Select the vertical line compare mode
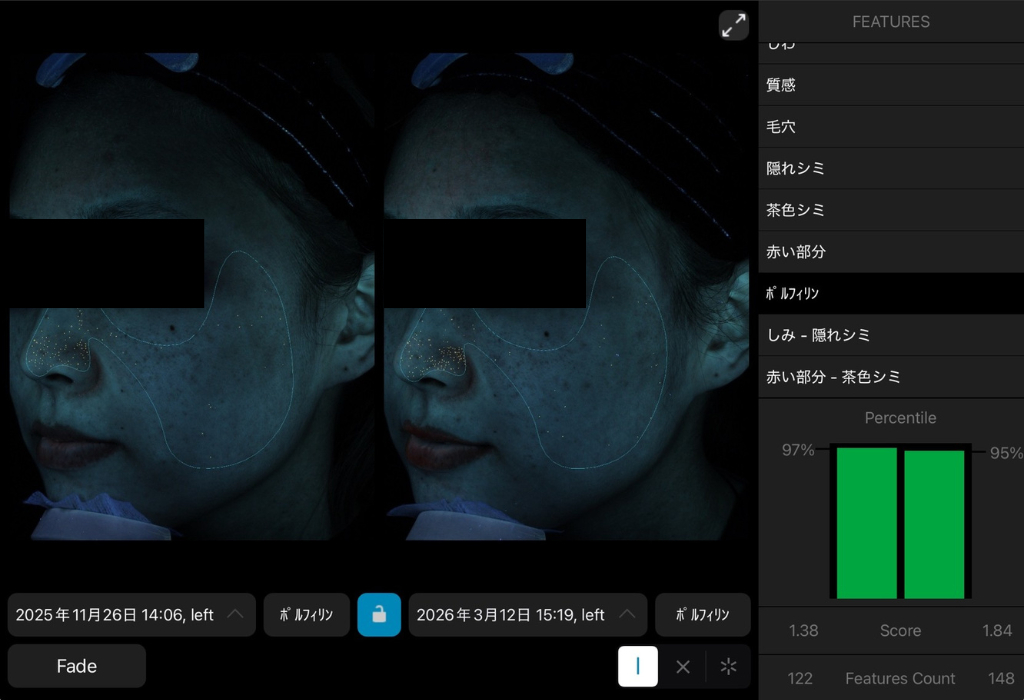Image resolution: width=1024 pixels, height=700 pixels. [638, 666]
